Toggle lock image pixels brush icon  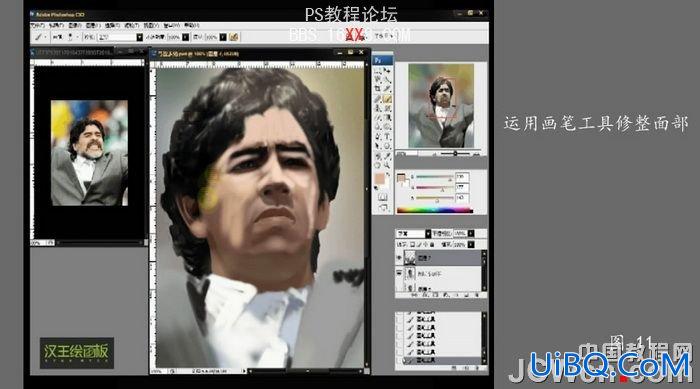point(420,245)
